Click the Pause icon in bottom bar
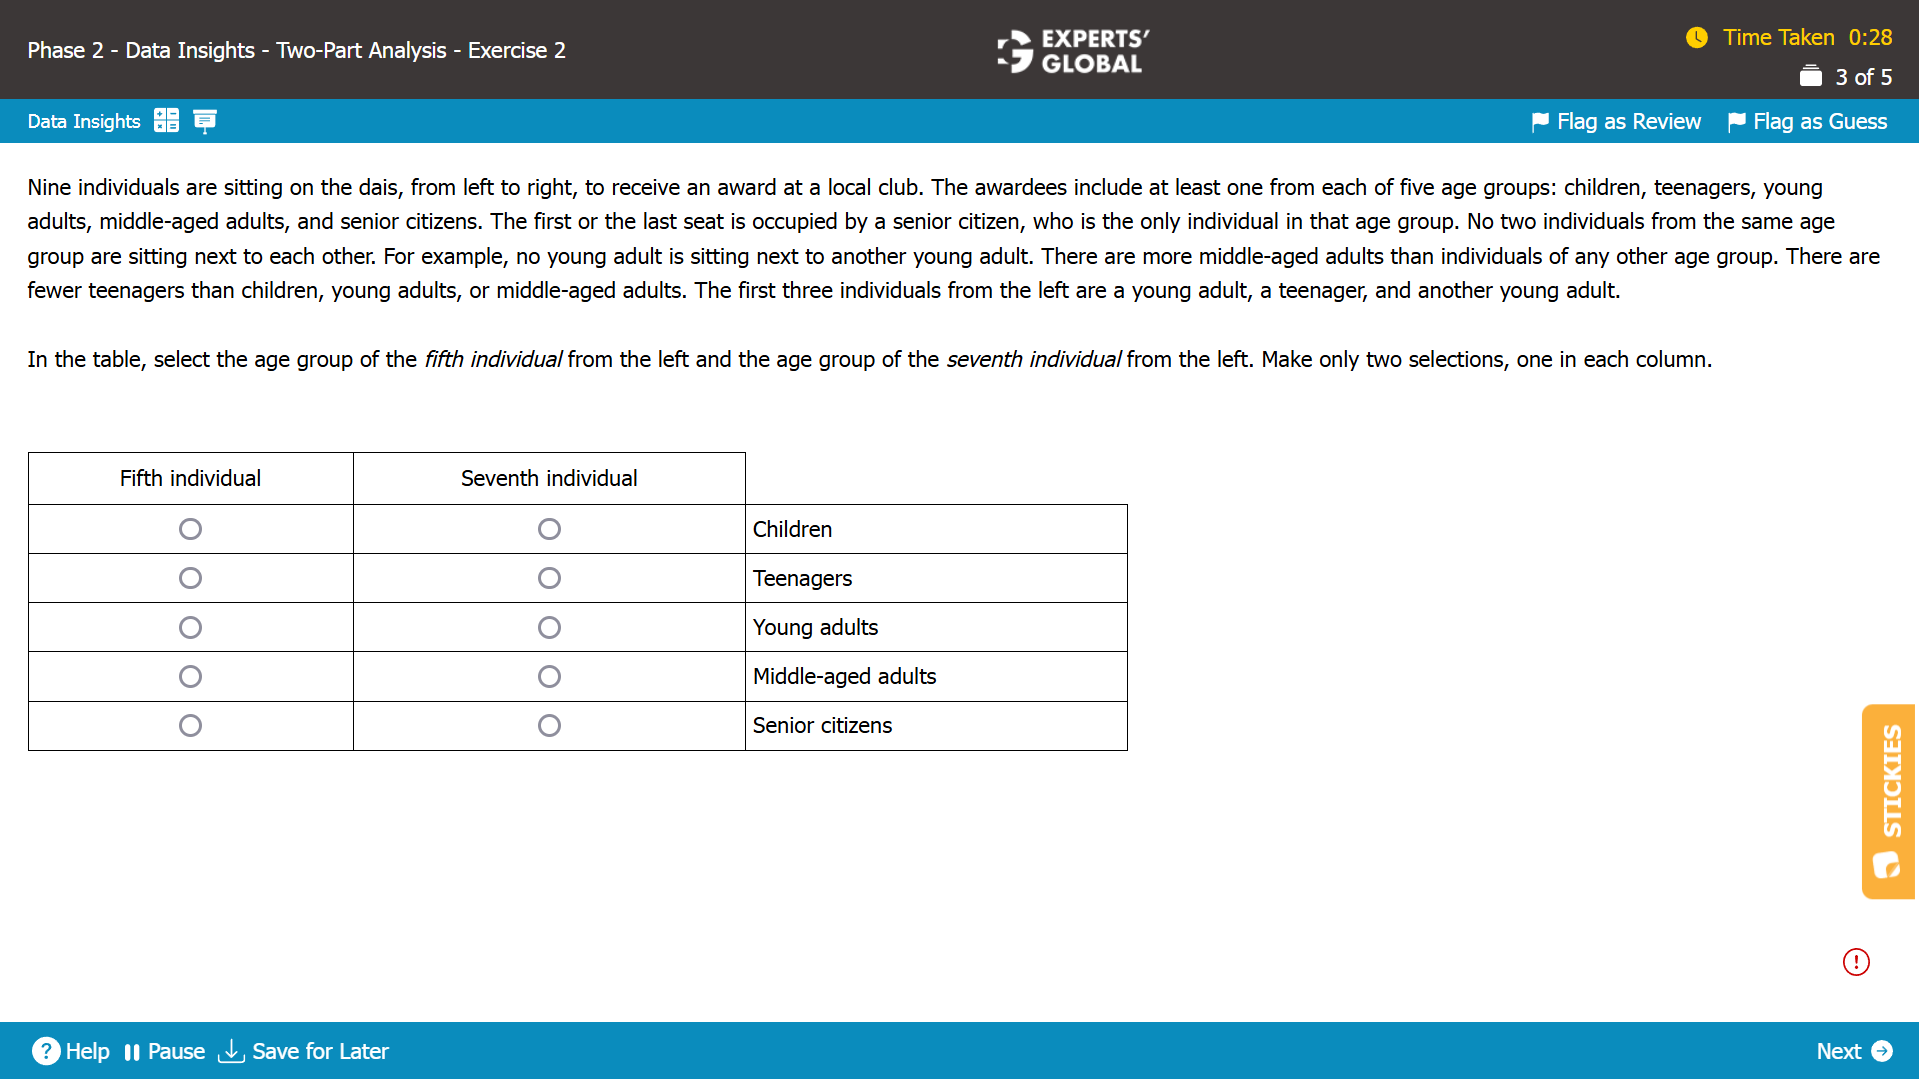 point(133,1051)
